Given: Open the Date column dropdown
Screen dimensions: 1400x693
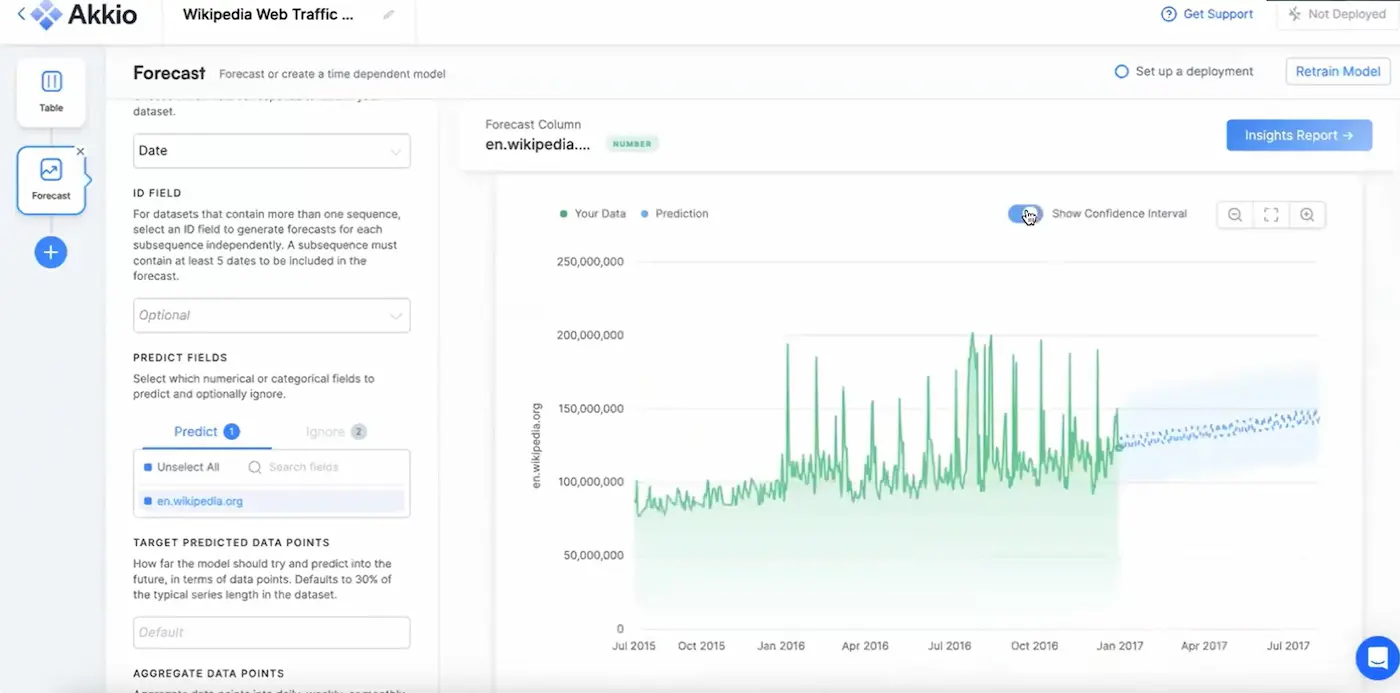Looking at the screenshot, I should pyautogui.click(x=271, y=150).
